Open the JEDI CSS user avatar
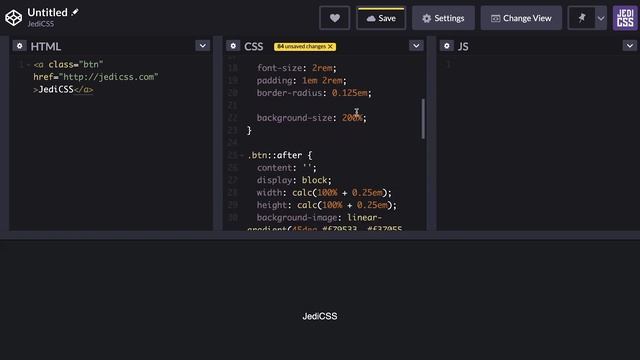The height and width of the screenshot is (360, 640). (x=625, y=18)
